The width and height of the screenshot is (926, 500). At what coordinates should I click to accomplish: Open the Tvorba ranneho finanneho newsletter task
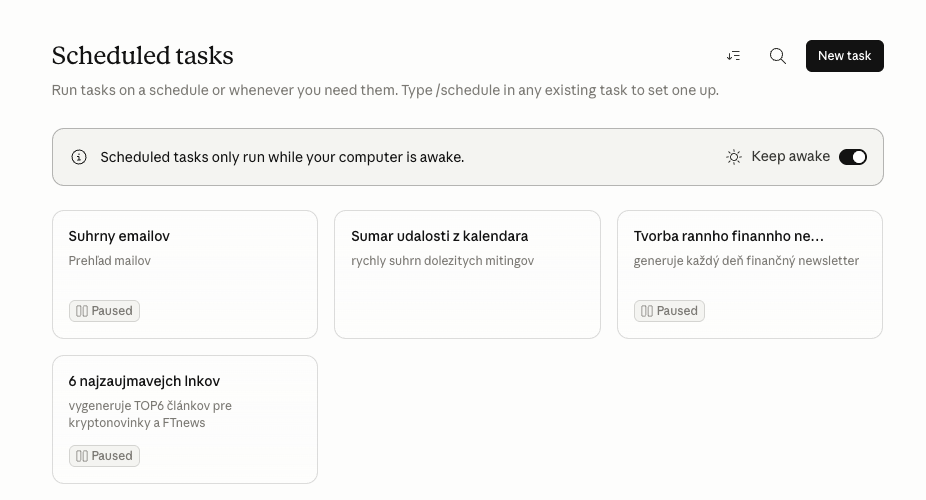point(728,236)
